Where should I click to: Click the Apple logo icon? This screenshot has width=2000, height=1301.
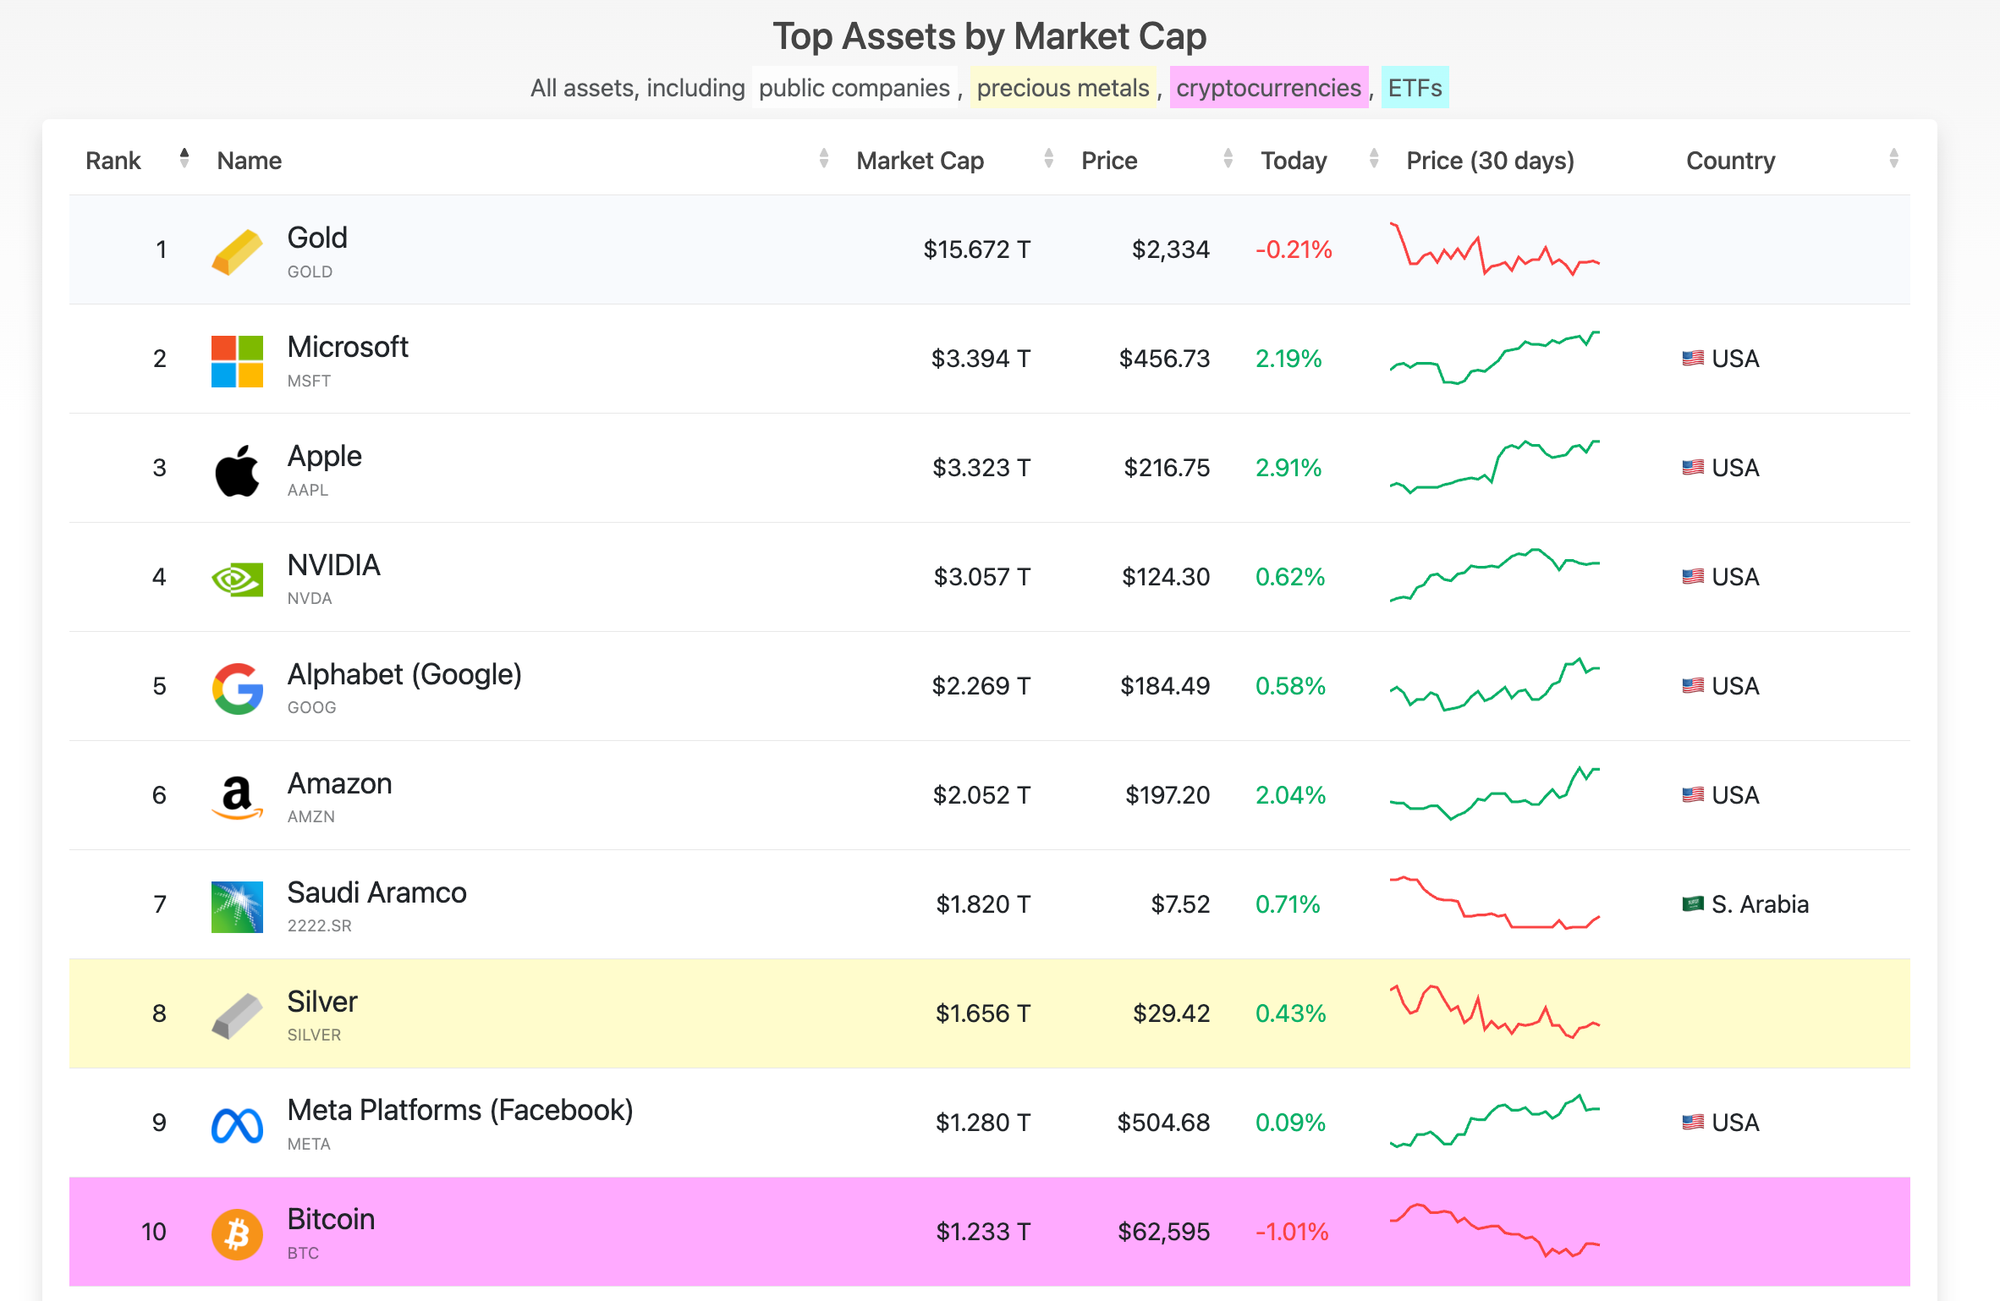[x=237, y=470]
